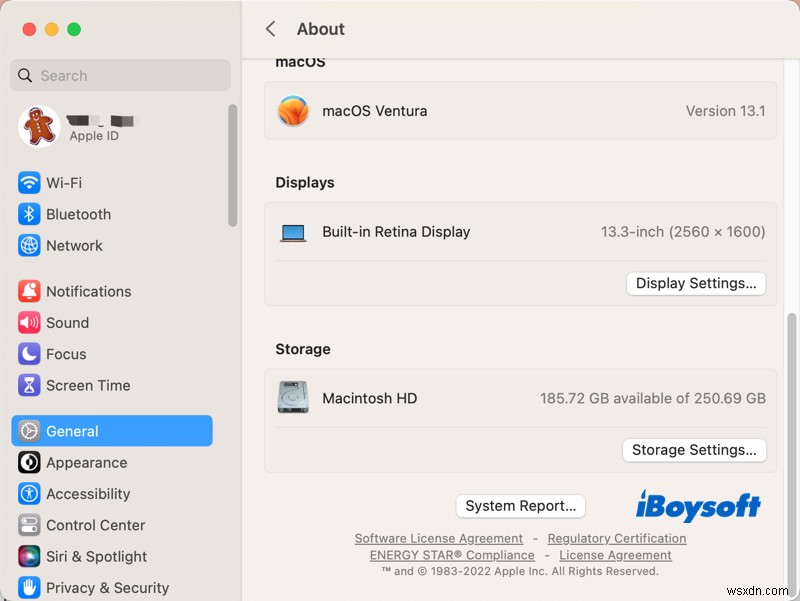800x601 pixels.
Task: Click the Built-in Retina Display laptop icon
Action: [x=293, y=233]
